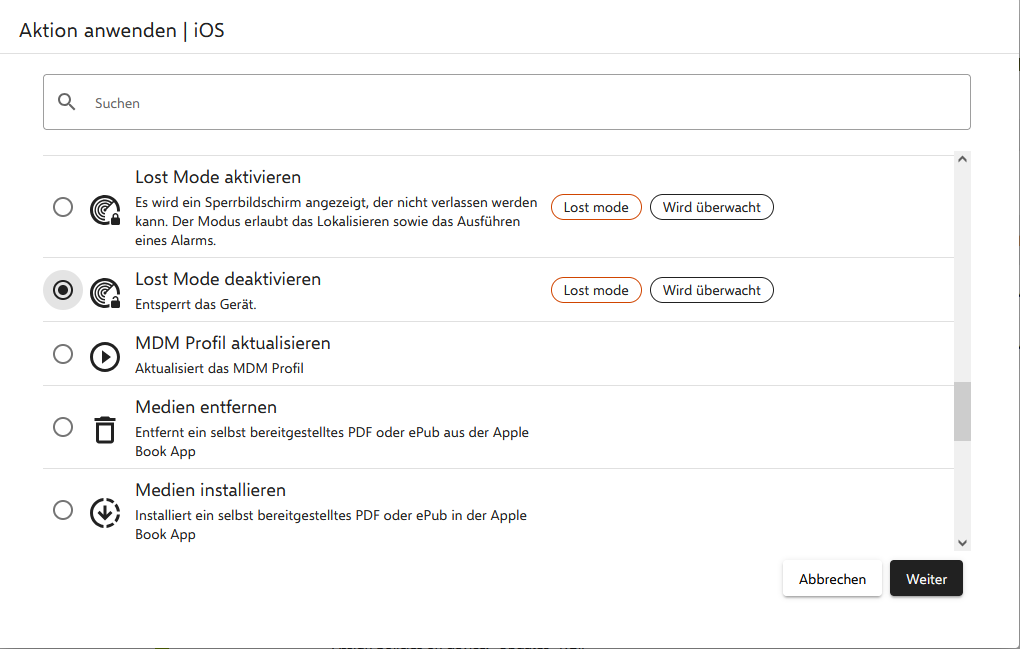Select the MDM Profil aktualisieren radio button

tap(63, 354)
